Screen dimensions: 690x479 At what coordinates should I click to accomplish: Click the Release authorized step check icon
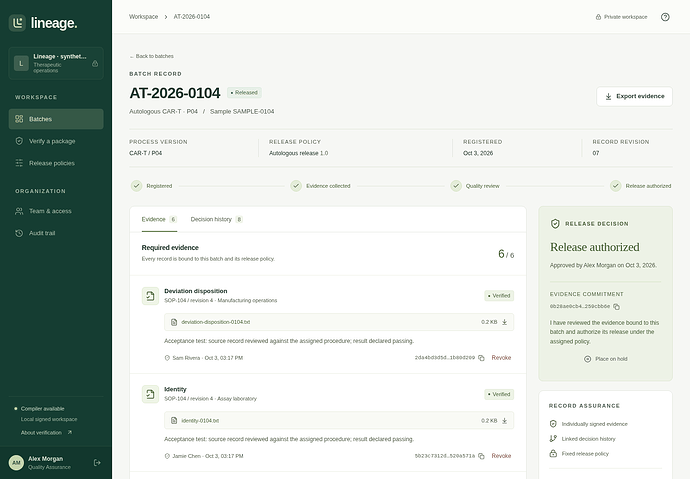point(616,186)
